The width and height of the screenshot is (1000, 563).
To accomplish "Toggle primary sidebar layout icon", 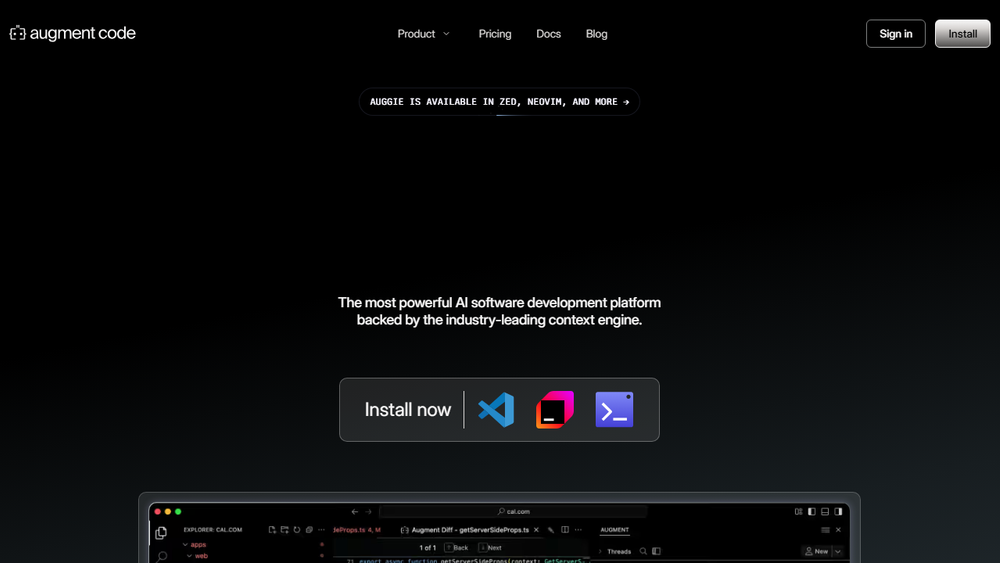I will point(812,511).
